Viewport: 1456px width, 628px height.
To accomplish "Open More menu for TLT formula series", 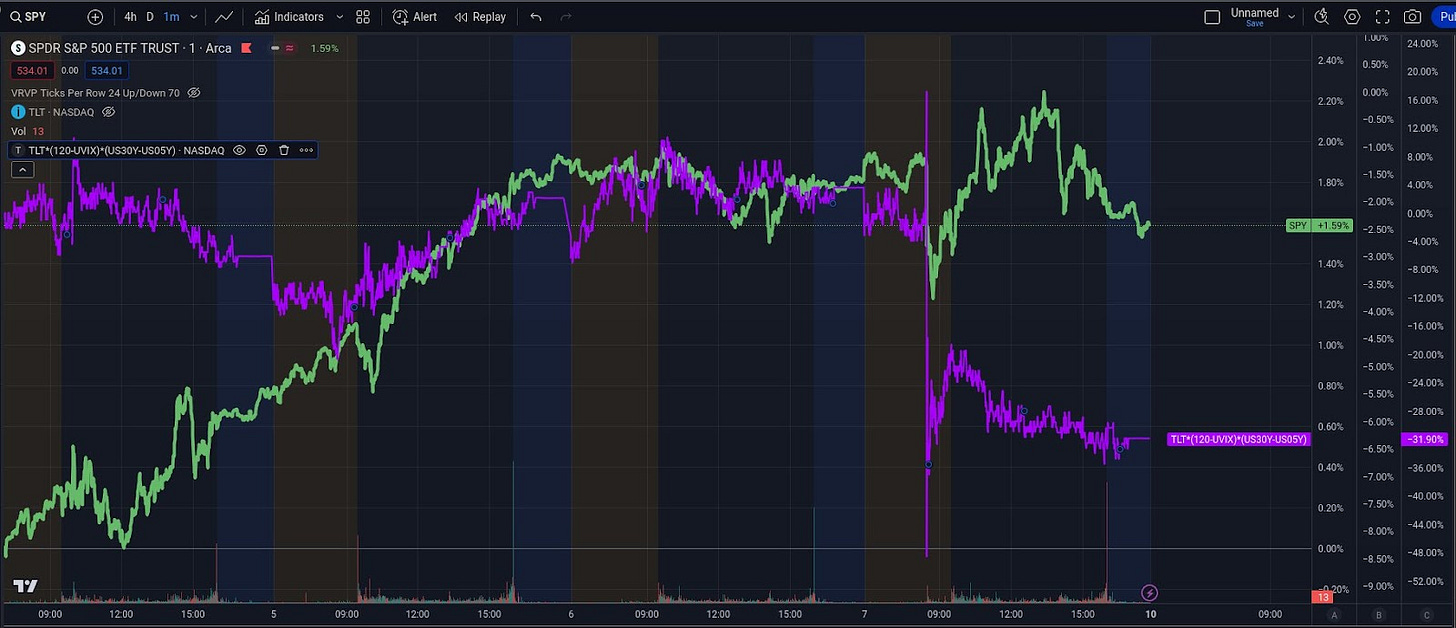I will click(x=306, y=150).
